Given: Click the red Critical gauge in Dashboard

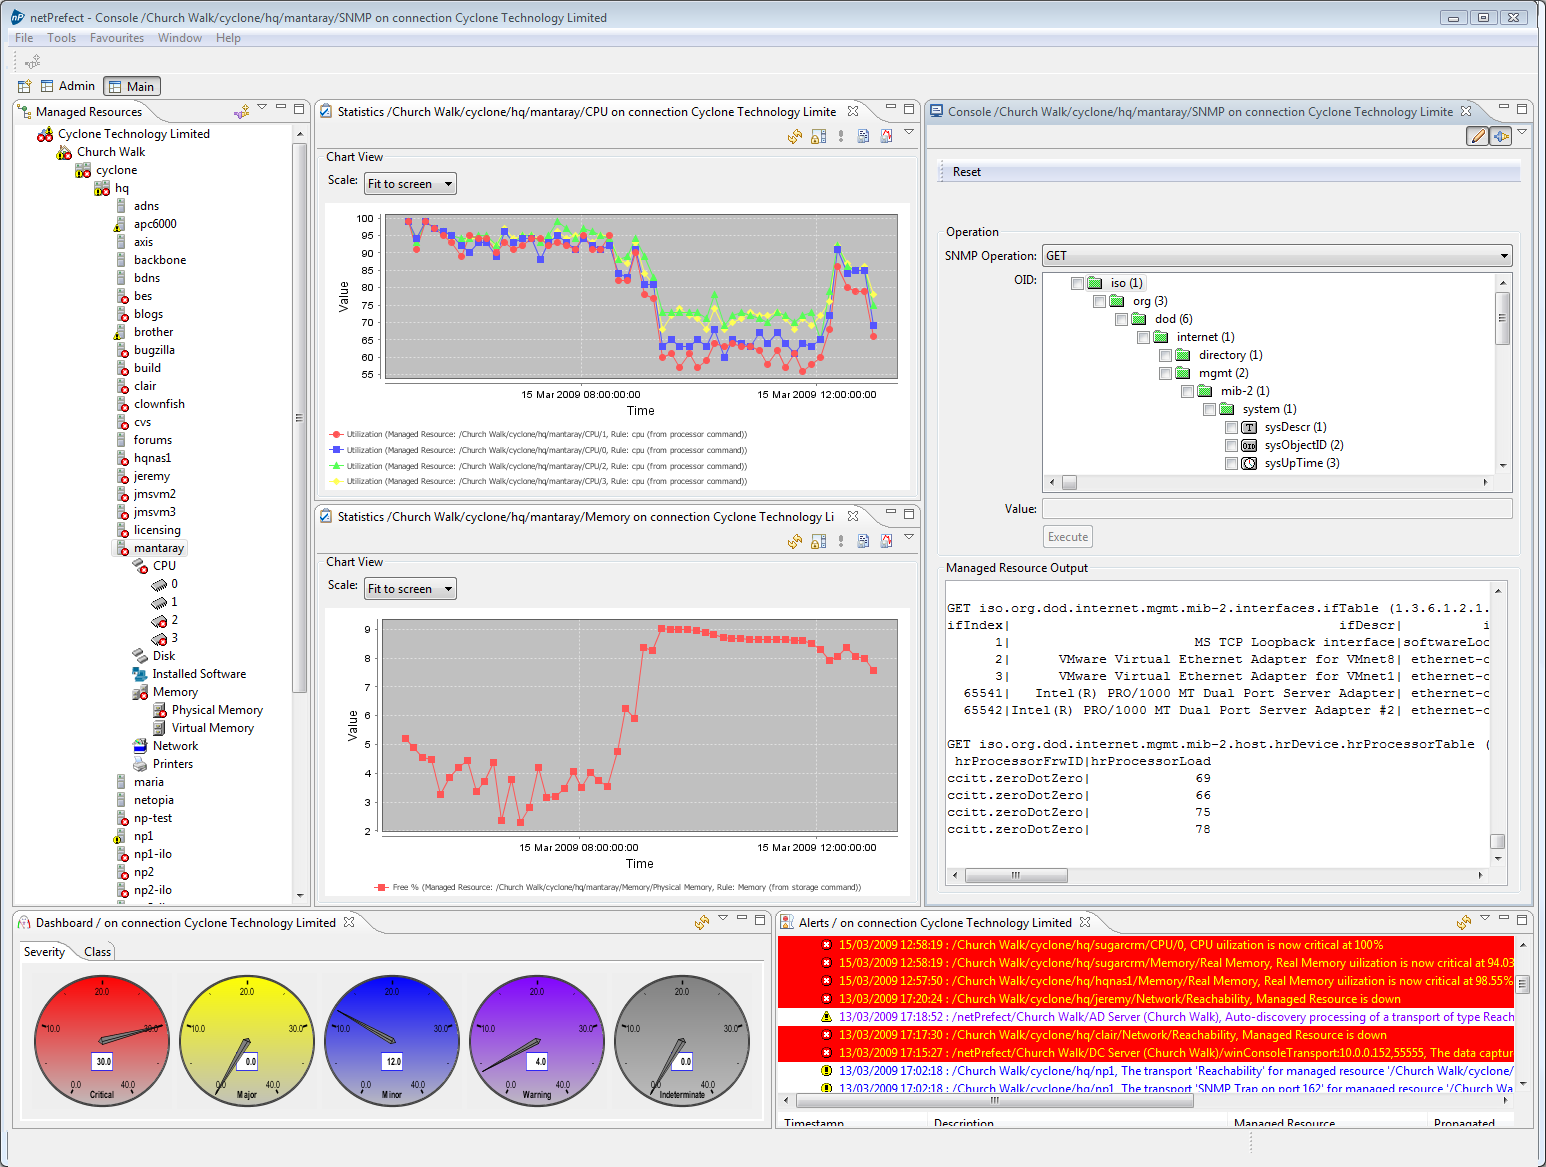Looking at the screenshot, I should [102, 1041].
